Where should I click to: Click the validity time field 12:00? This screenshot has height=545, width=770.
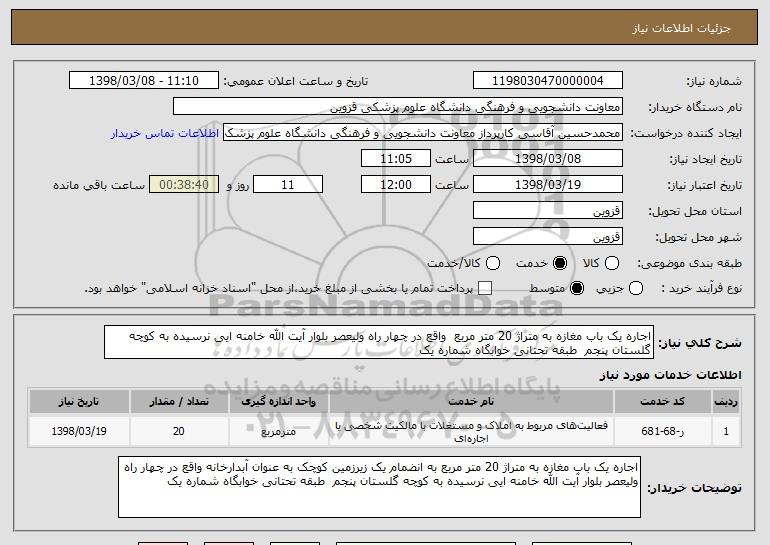click(396, 185)
